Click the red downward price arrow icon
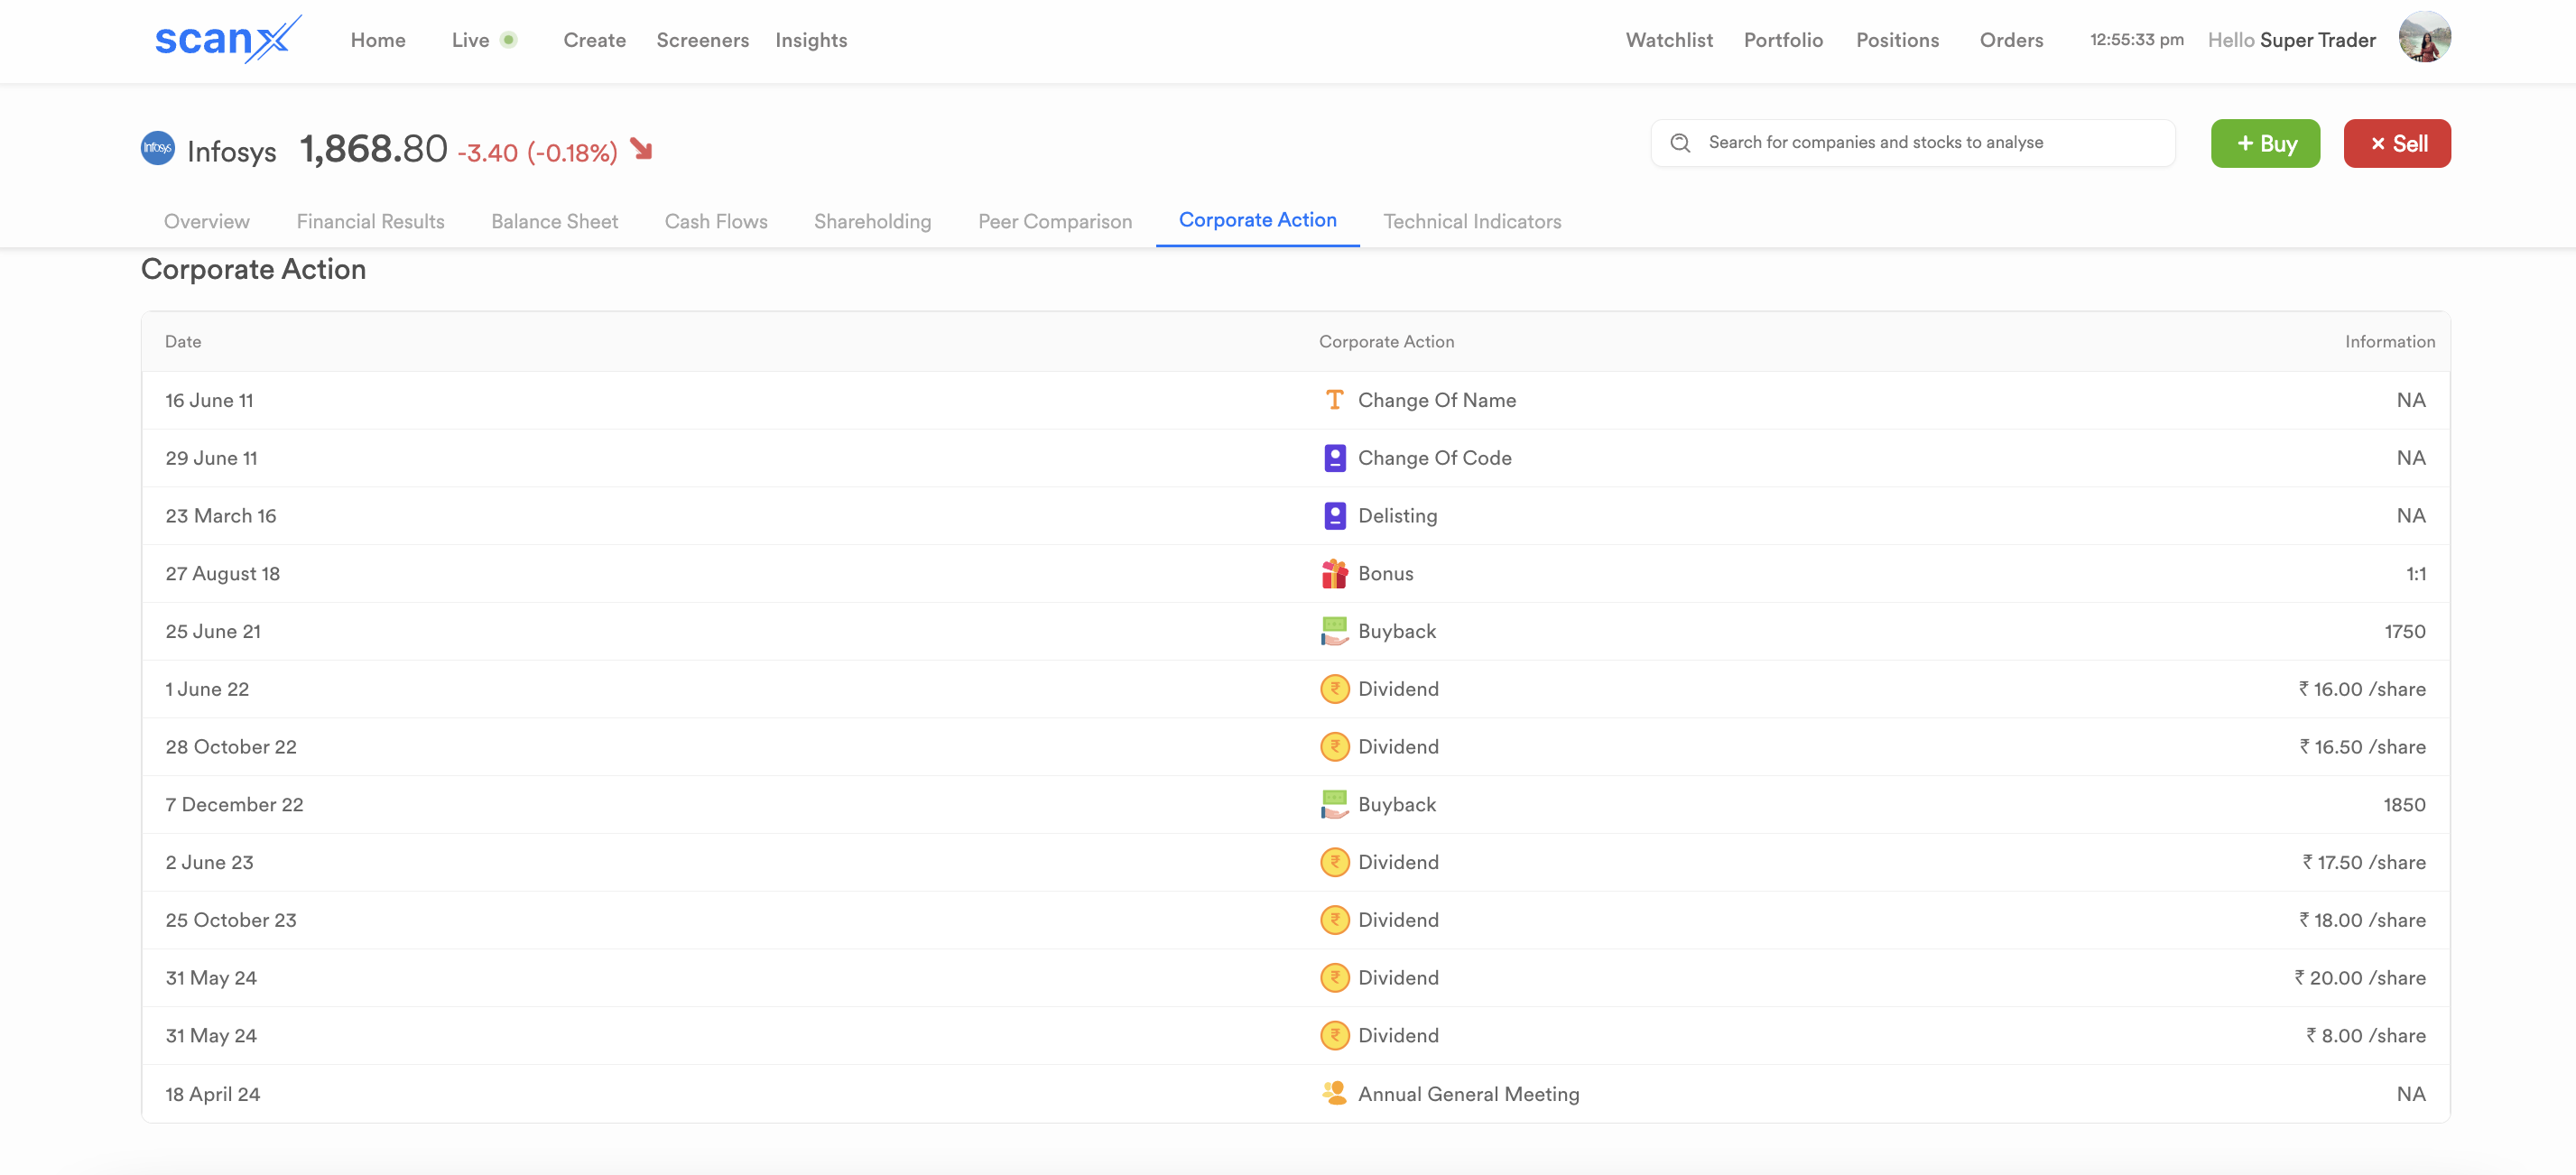This screenshot has width=2576, height=1175. click(x=642, y=150)
